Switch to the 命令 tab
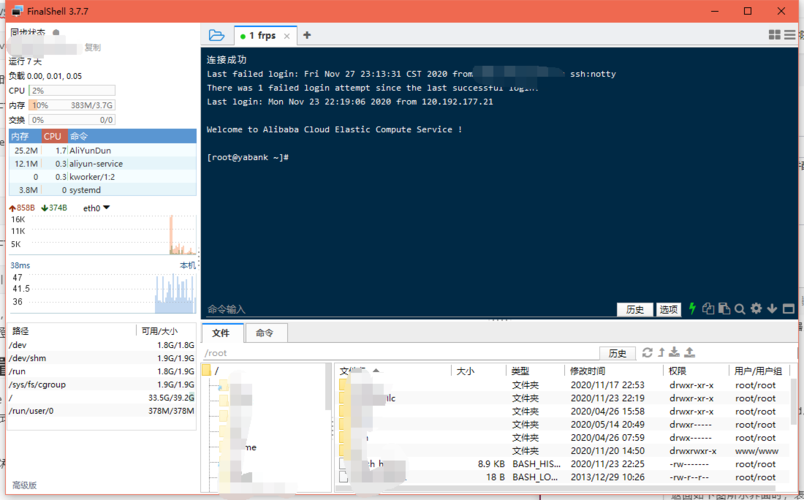 coord(265,333)
